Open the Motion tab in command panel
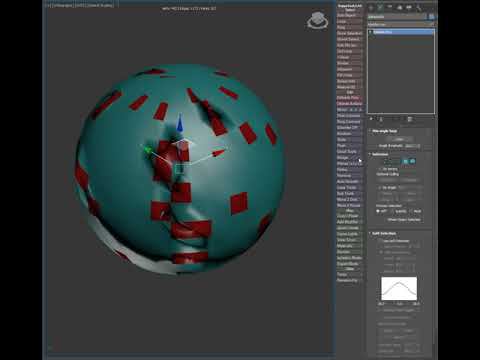Screen dimensions: 480x360 [x=400, y=7]
